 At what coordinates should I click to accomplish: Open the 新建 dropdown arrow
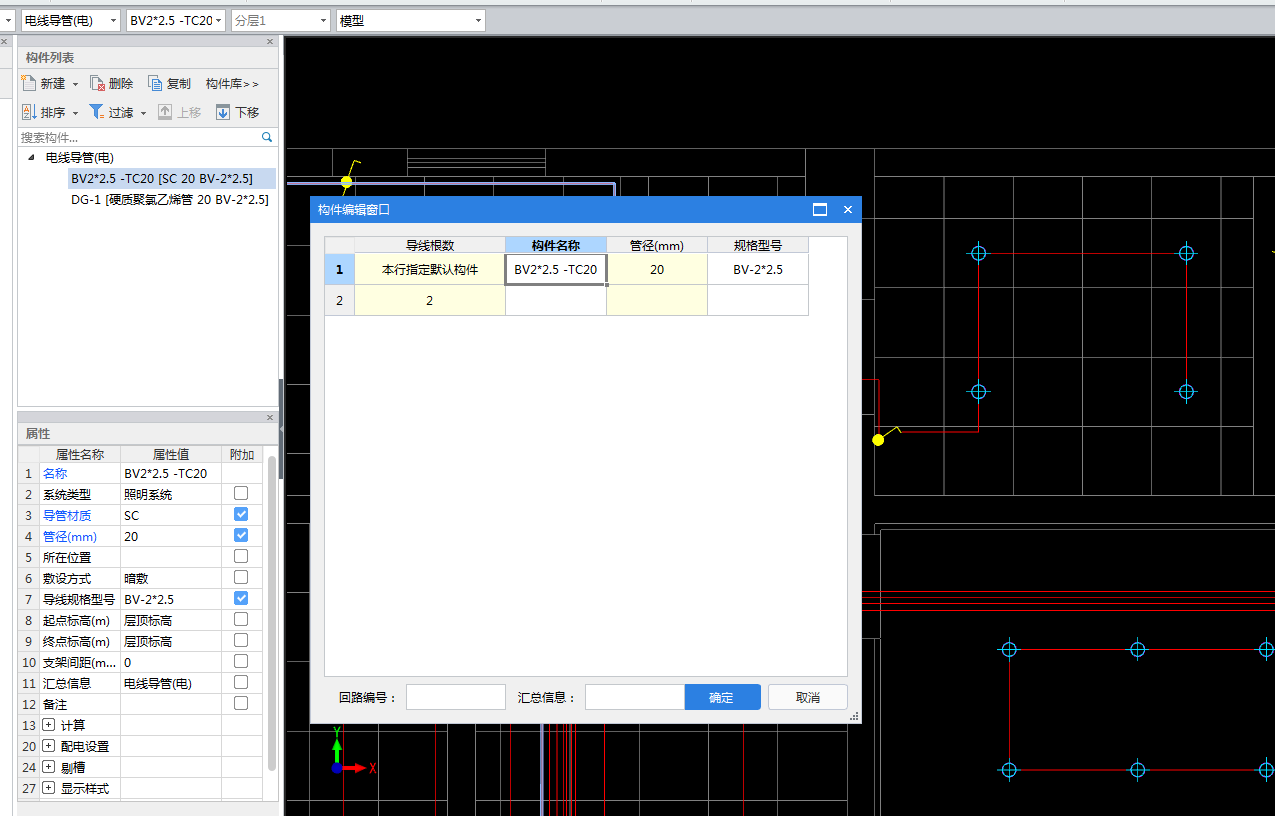point(75,85)
